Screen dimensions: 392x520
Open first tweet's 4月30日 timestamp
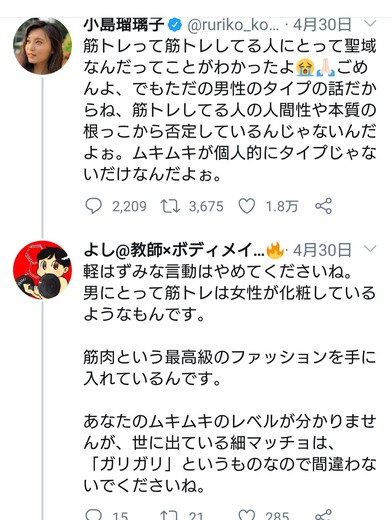322,25
